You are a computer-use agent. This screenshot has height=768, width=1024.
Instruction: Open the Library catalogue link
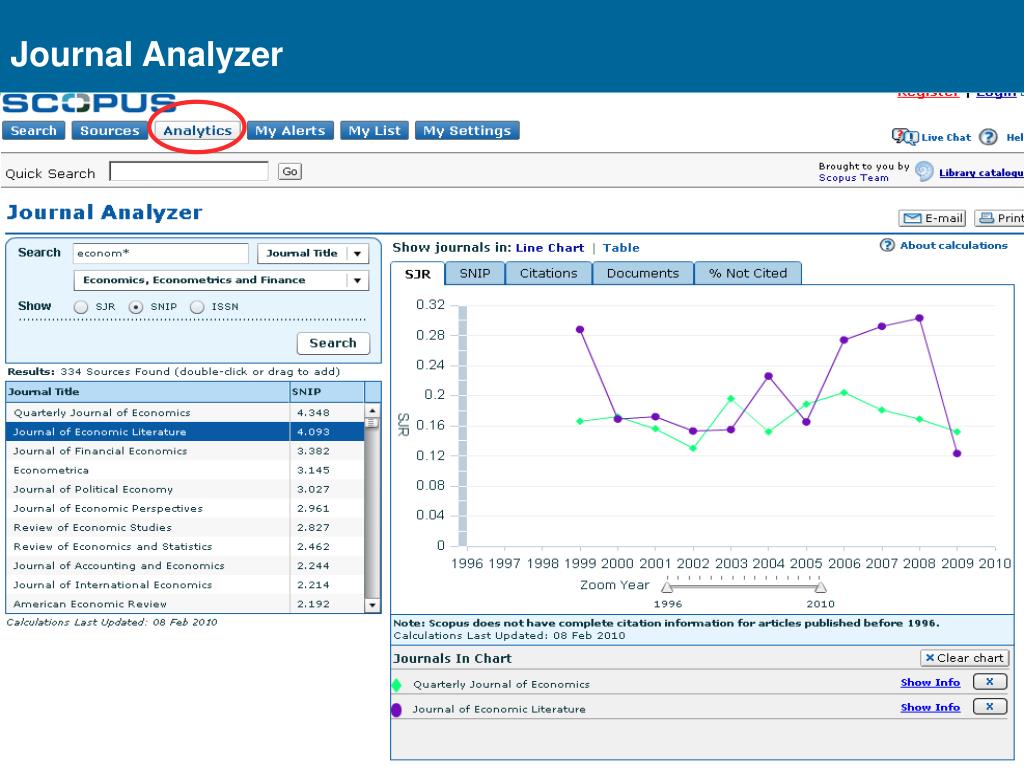tap(981, 172)
